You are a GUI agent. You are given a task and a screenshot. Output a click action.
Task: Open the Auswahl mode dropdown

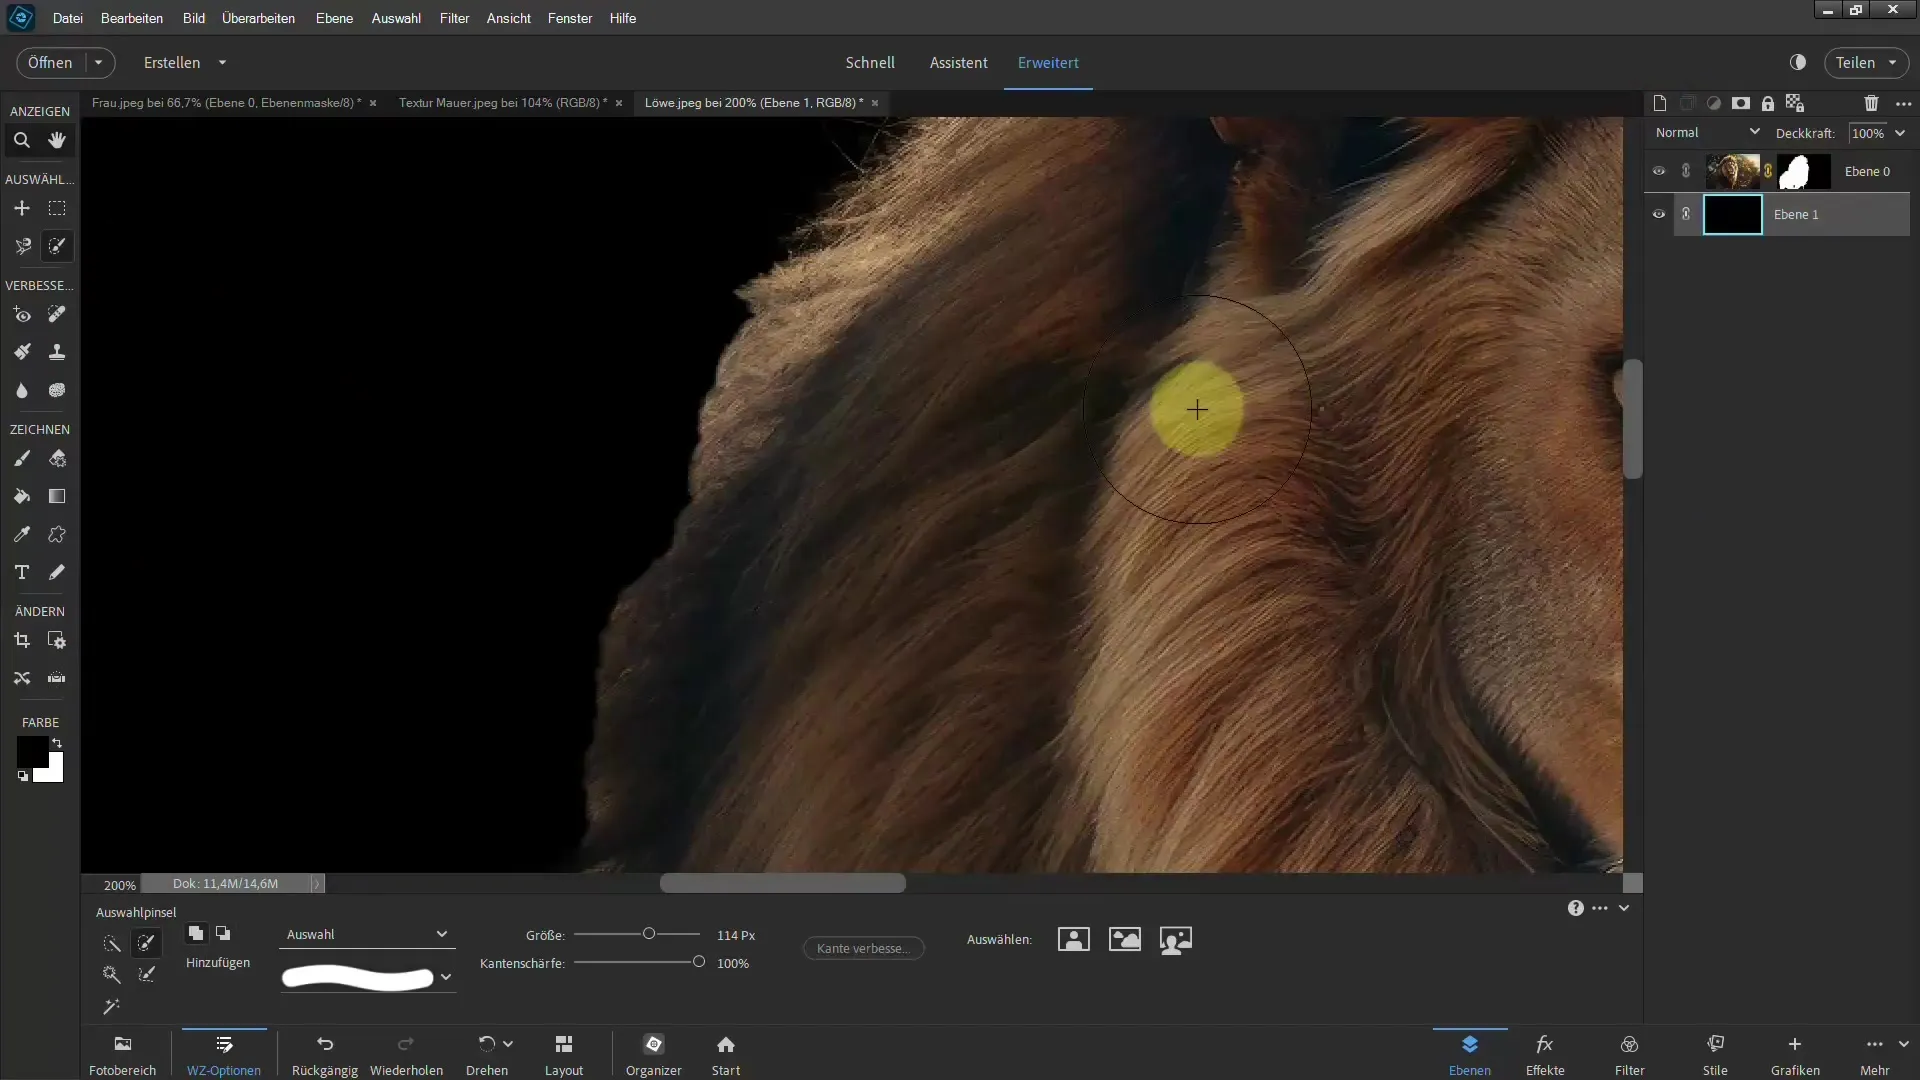[x=366, y=934]
